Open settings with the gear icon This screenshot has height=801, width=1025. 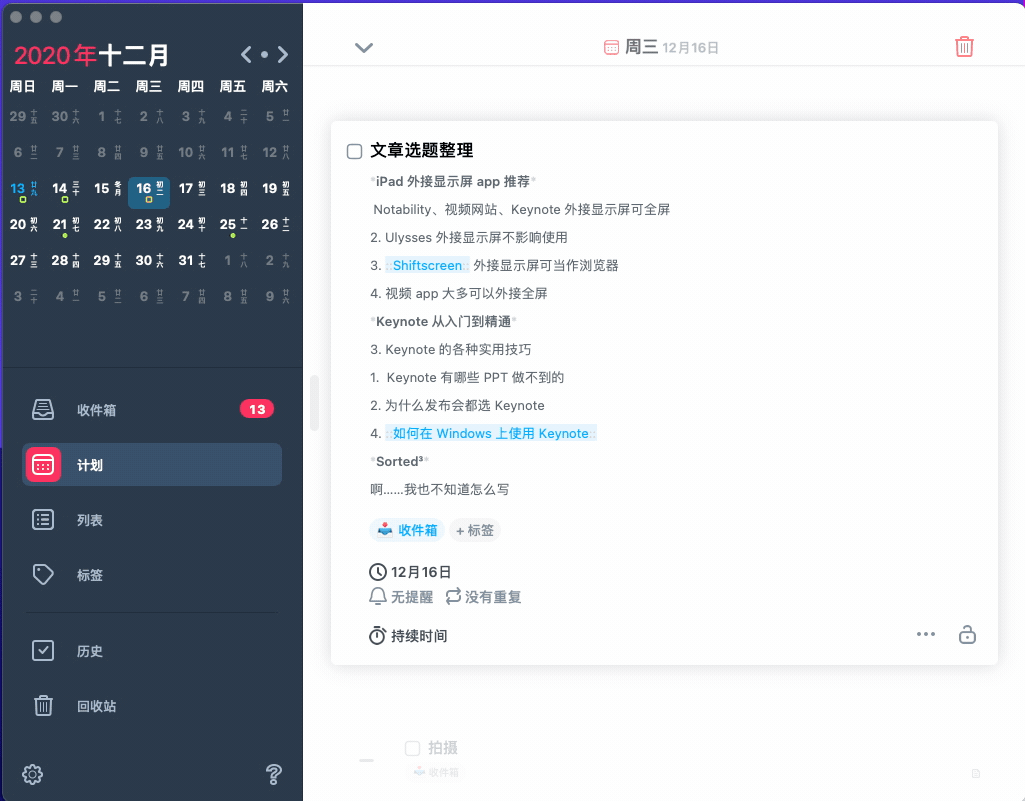32,774
